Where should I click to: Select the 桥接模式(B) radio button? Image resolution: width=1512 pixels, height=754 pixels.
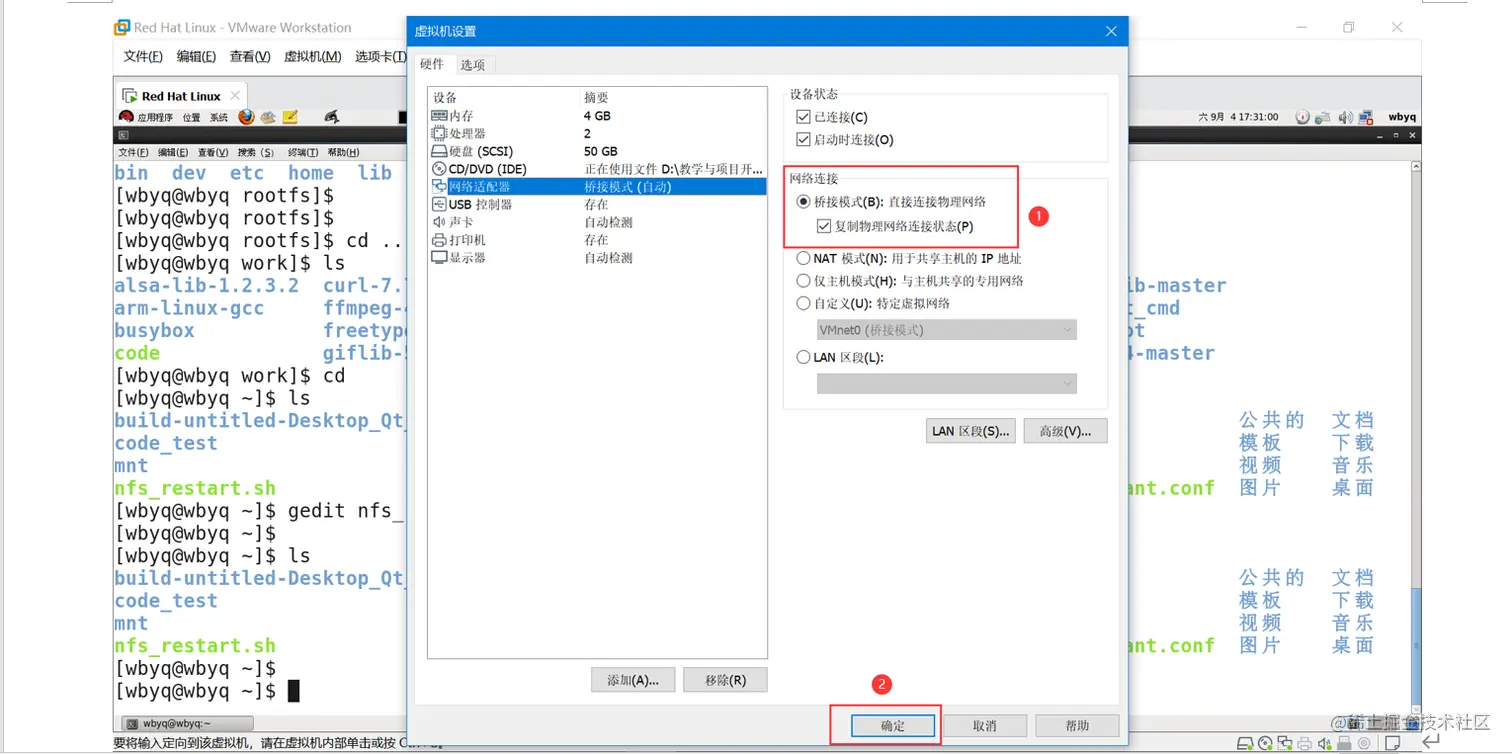[803, 202]
